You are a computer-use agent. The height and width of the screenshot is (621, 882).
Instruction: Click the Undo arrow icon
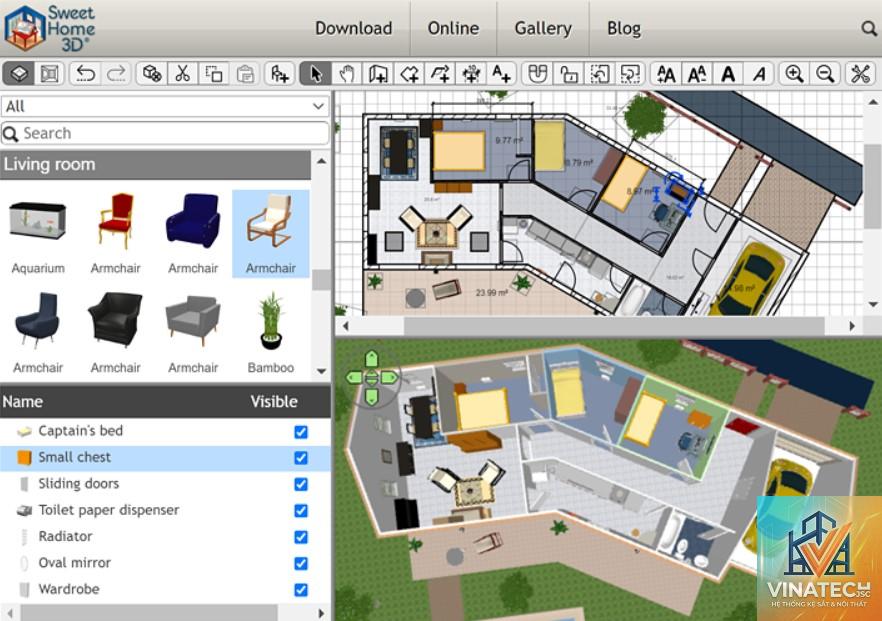(x=86, y=74)
